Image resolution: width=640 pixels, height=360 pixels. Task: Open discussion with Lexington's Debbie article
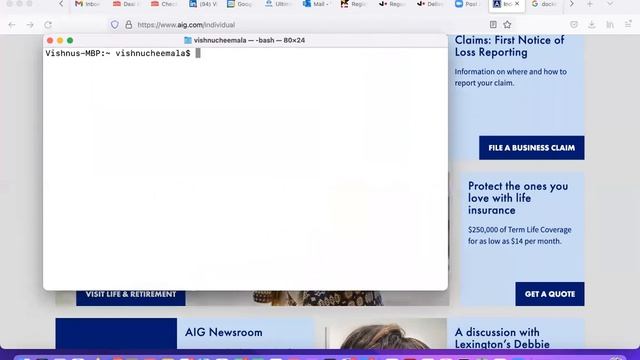tap(502, 338)
